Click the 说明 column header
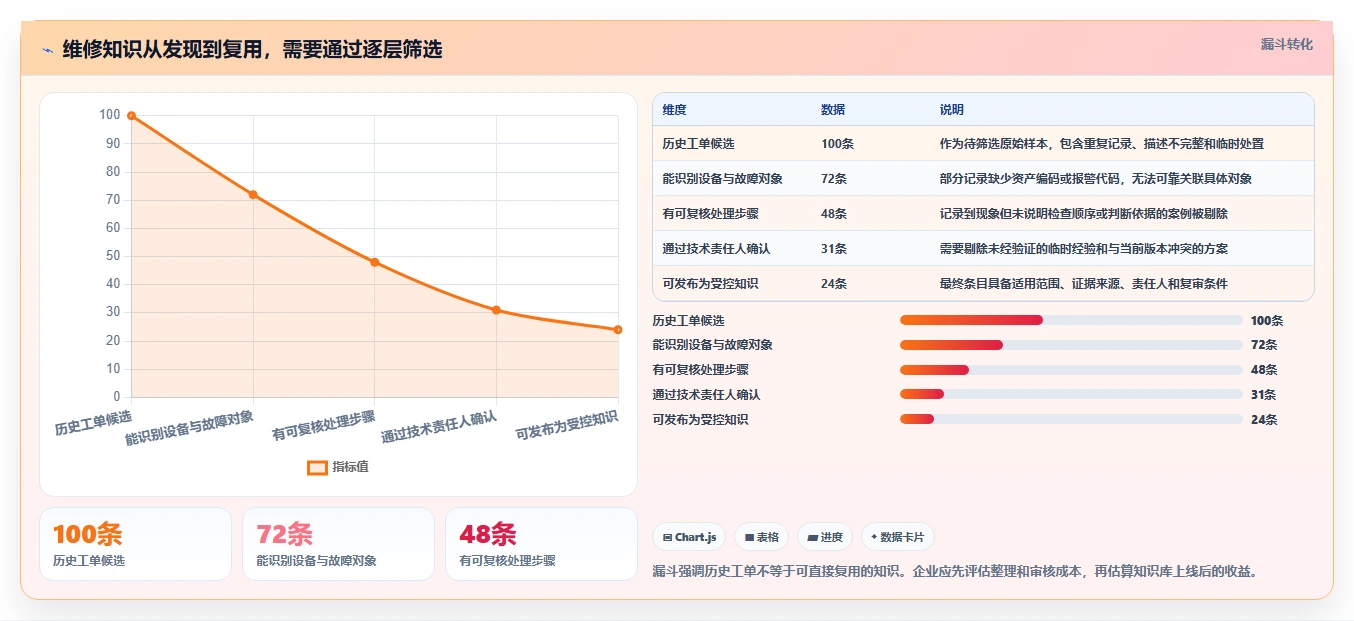Viewport: 1354px width, 621px height. point(951,110)
